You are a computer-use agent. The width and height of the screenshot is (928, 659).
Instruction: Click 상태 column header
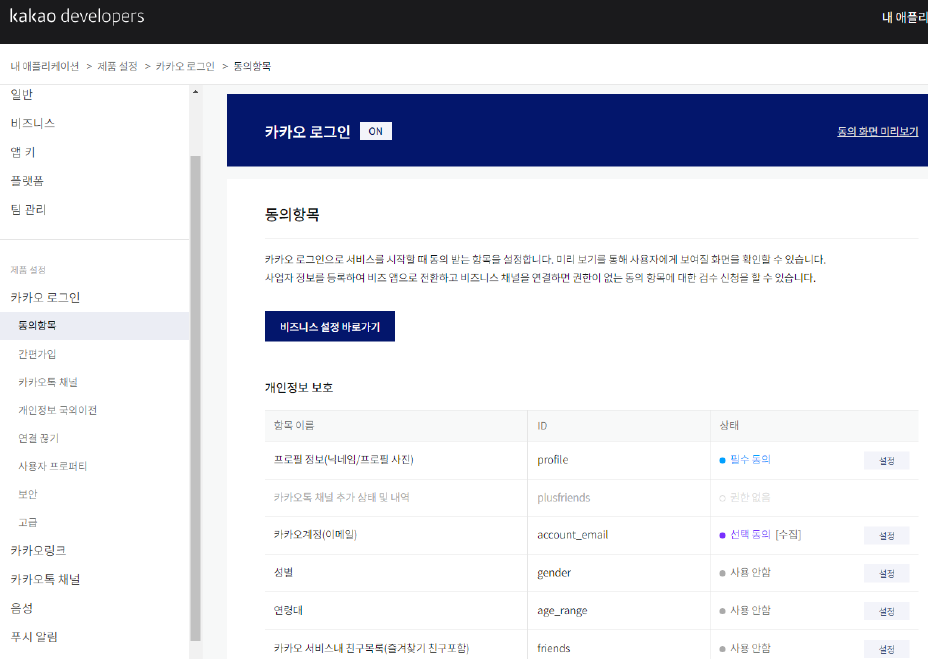tap(729, 426)
